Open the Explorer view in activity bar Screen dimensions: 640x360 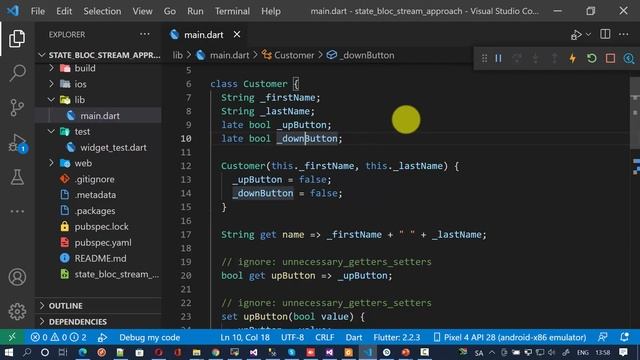tap(17, 38)
